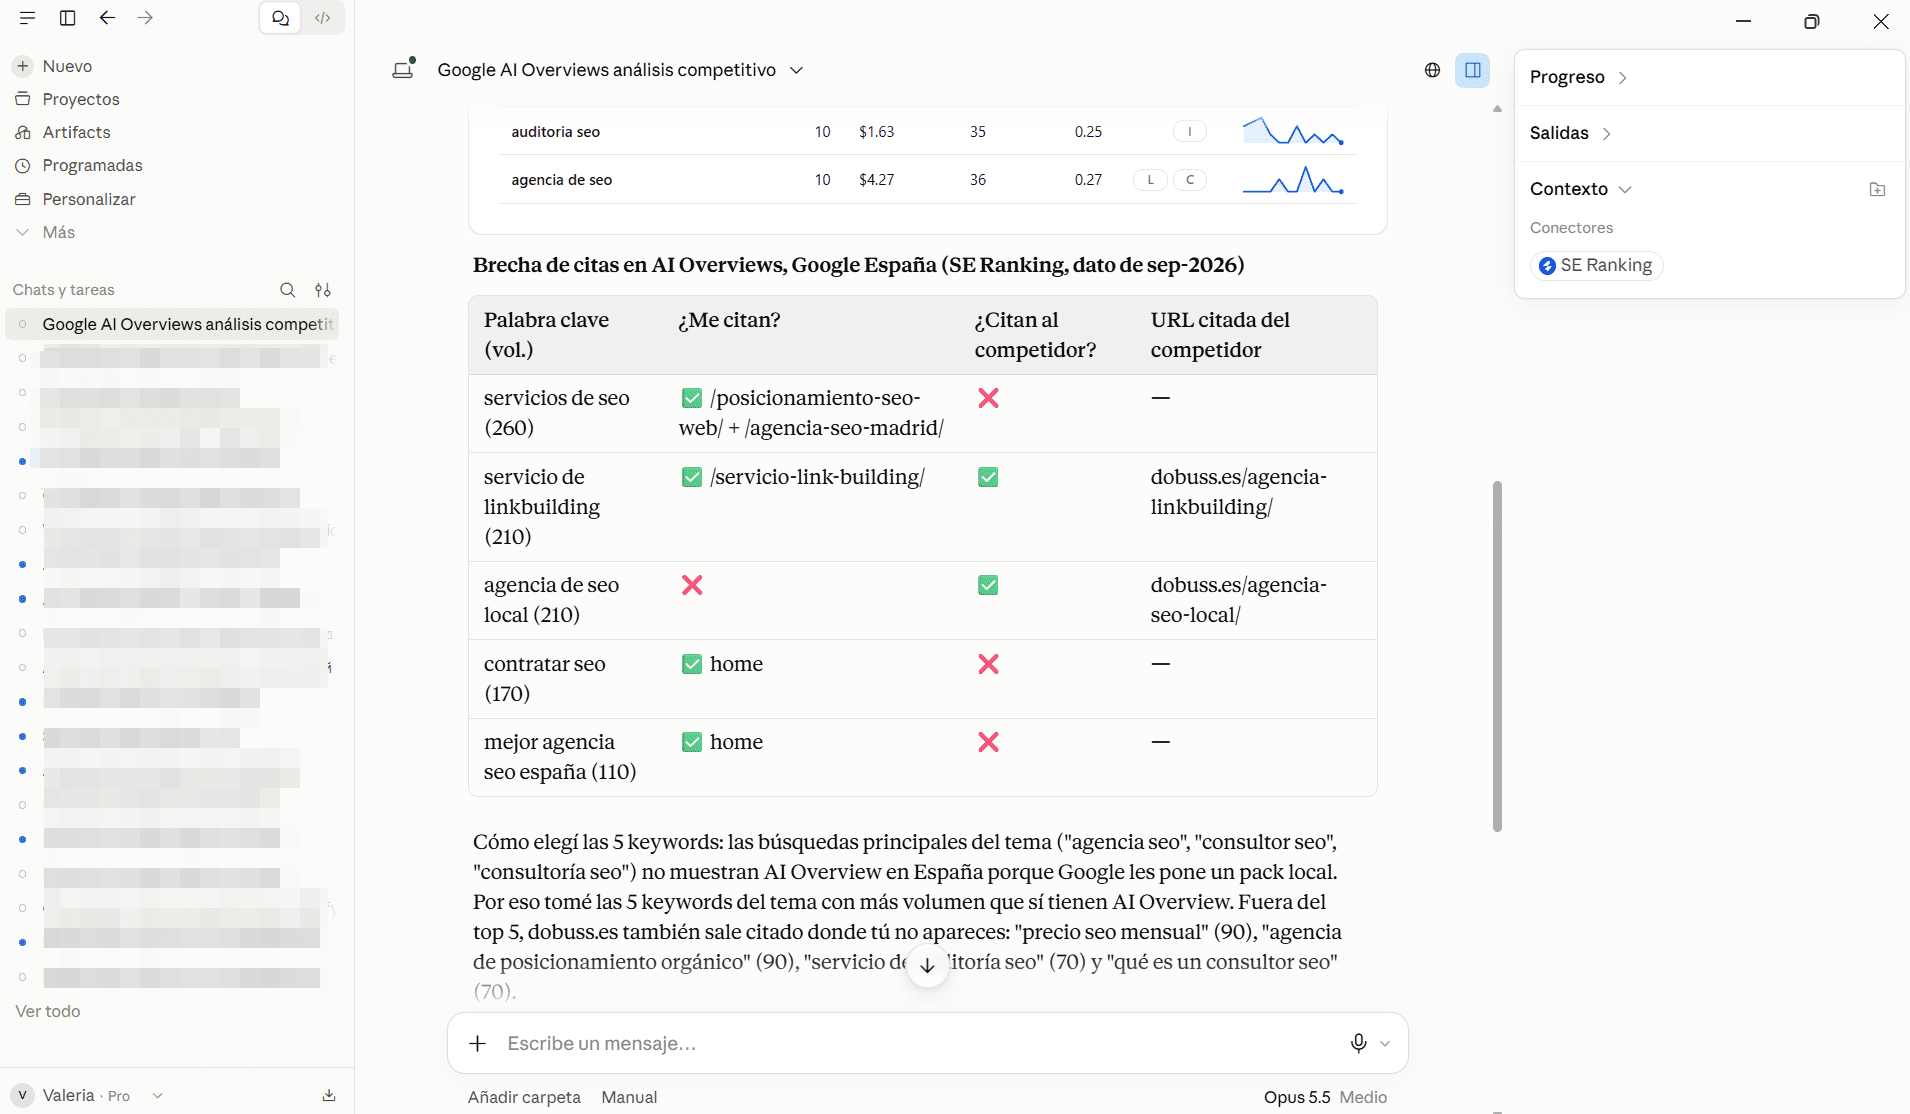Search chats with the magnifier icon
This screenshot has height=1114, width=1910.
coord(288,290)
